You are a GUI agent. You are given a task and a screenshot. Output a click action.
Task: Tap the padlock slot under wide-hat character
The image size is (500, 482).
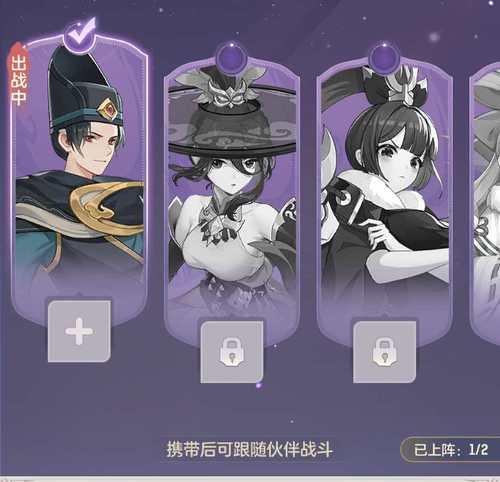pos(232,352)
